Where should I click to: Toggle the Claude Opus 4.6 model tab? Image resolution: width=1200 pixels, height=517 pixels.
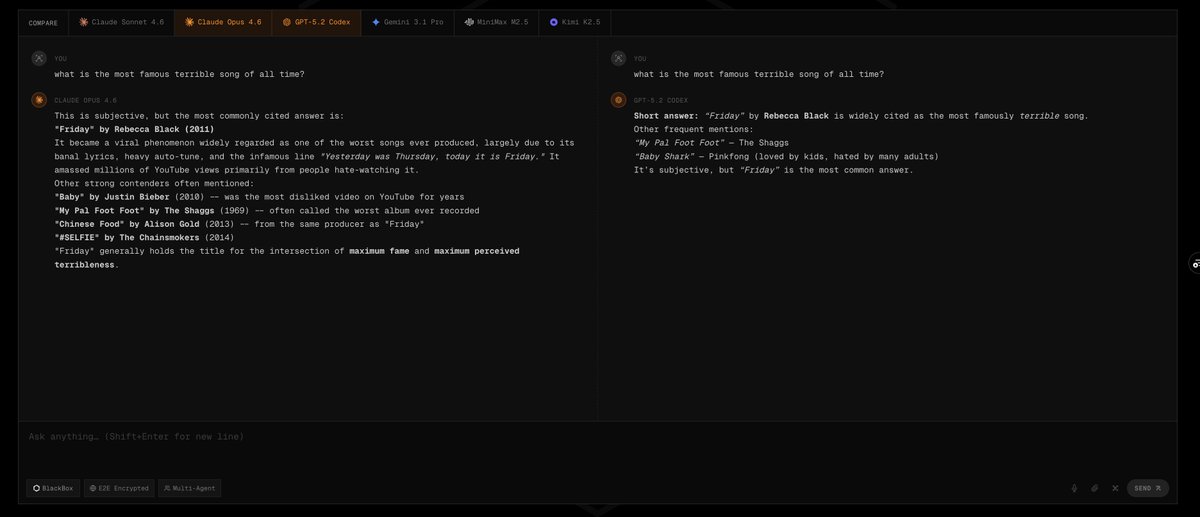tap(223, 22)
